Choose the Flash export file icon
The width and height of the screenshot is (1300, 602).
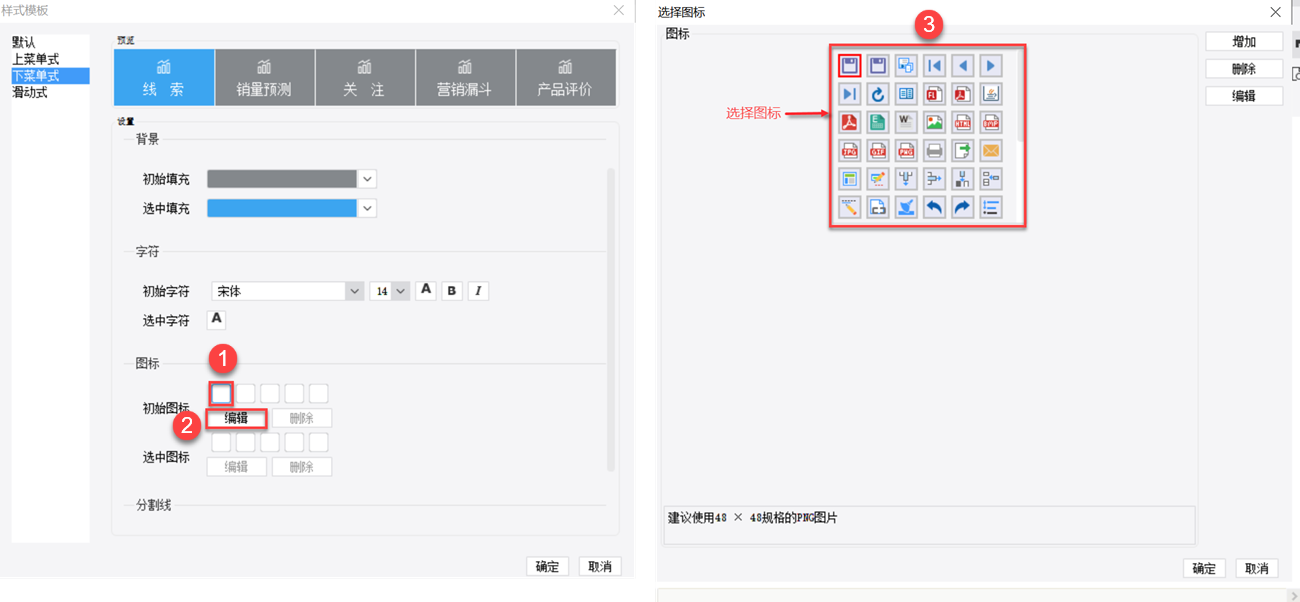pyautogui.click(x=934, y=94)
